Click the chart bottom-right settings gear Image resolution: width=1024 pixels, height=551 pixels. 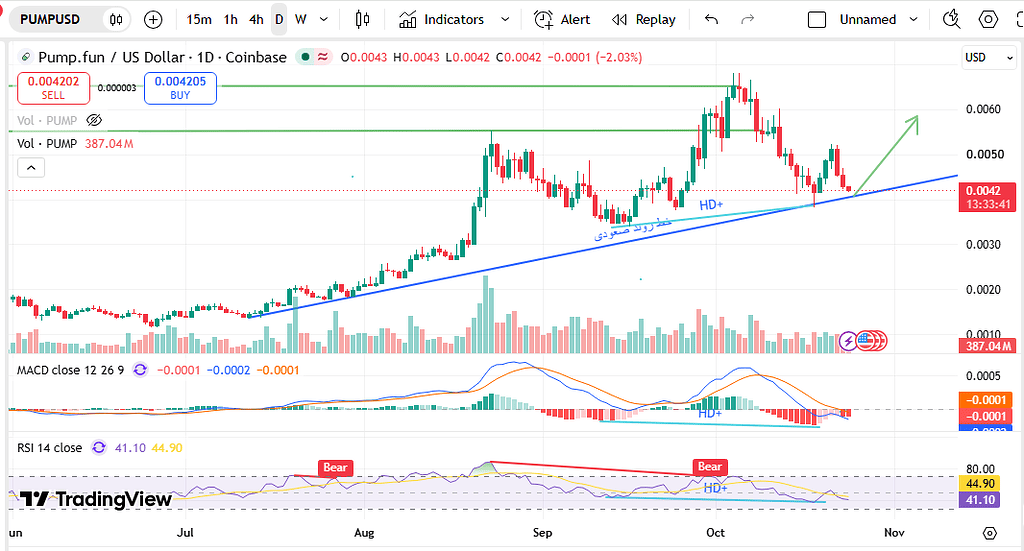click(989, 533)
